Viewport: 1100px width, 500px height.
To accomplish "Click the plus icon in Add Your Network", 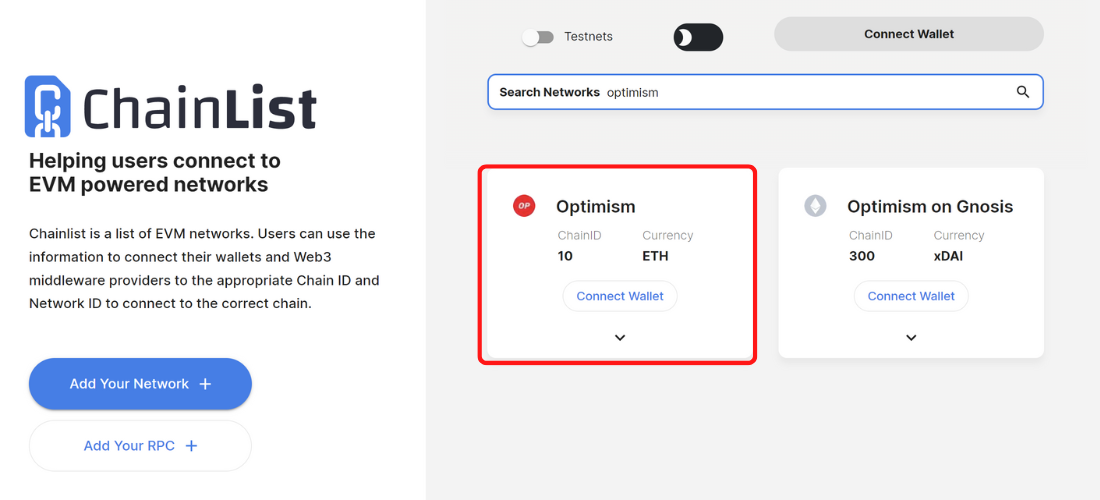I will [x=205, y=384].
